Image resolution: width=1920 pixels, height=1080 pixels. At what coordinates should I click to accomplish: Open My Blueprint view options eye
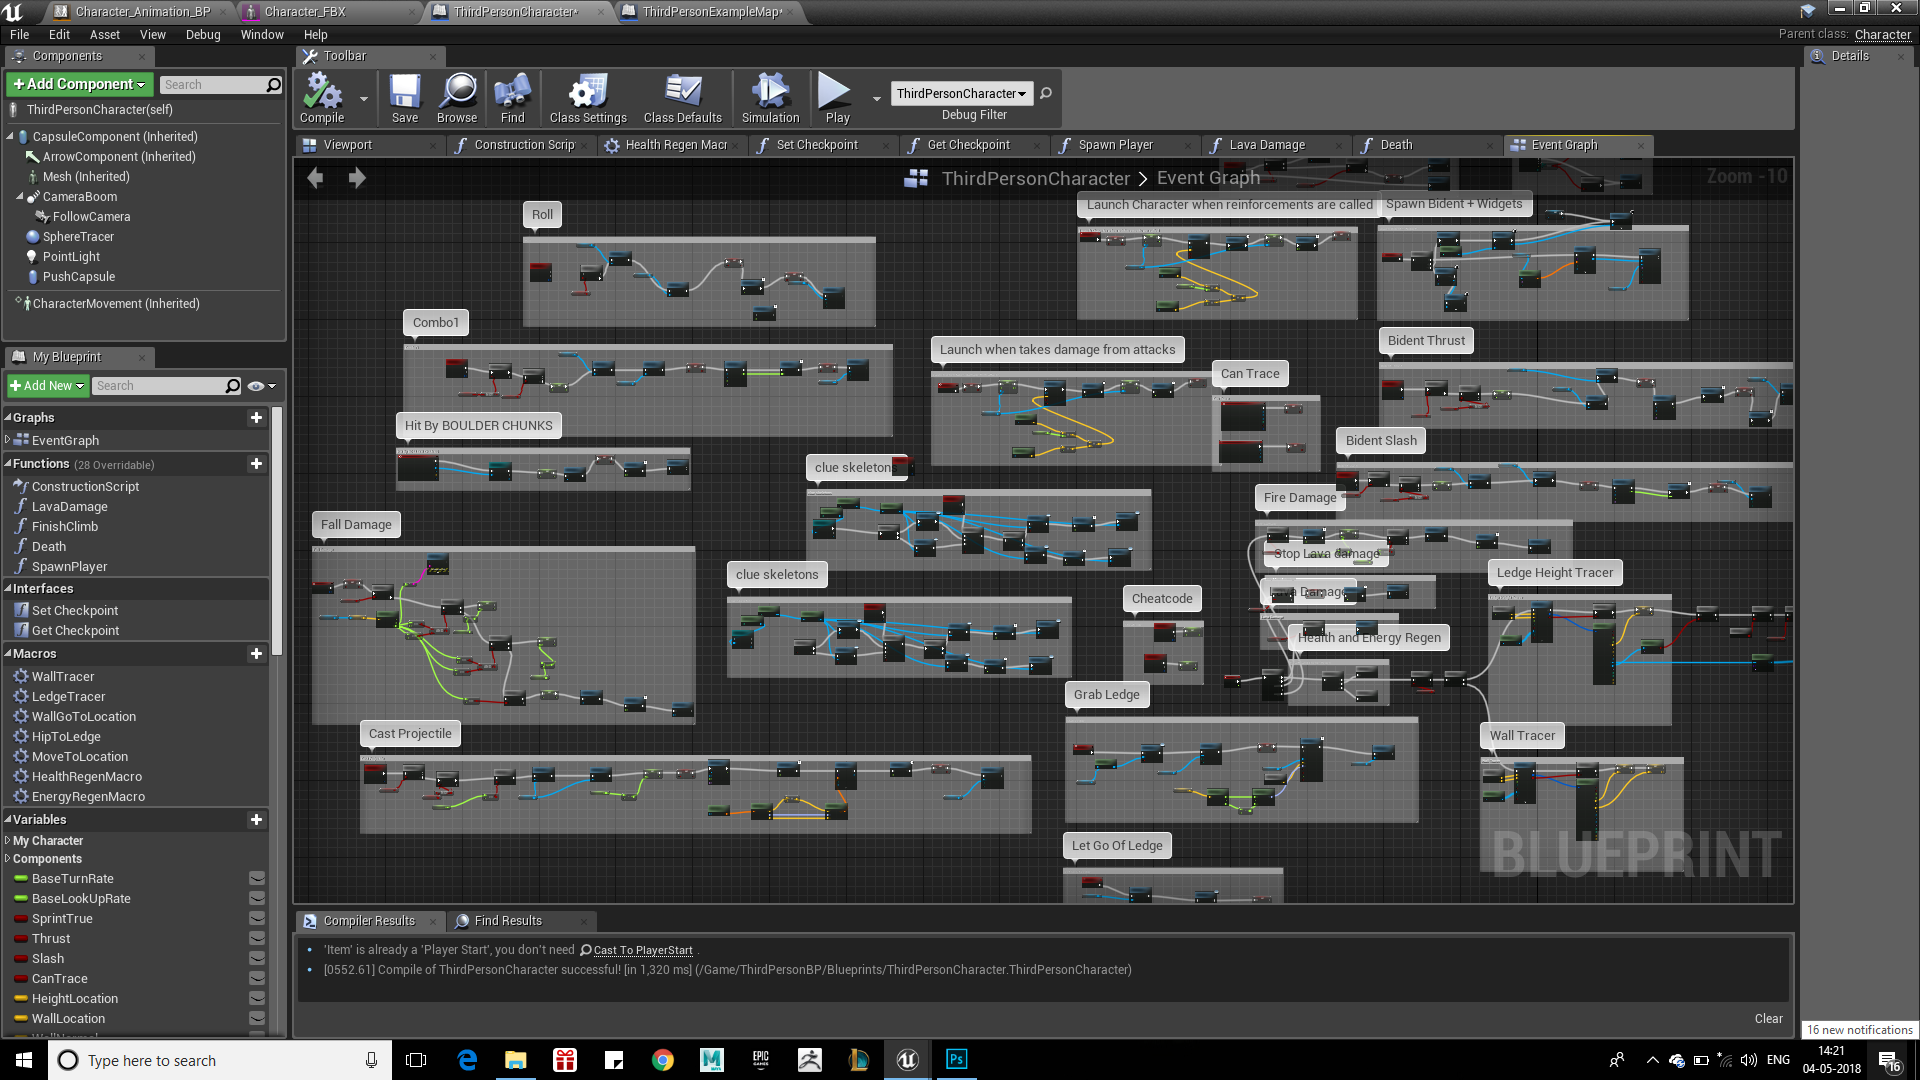pyautogui.click(x=261, y=386)
